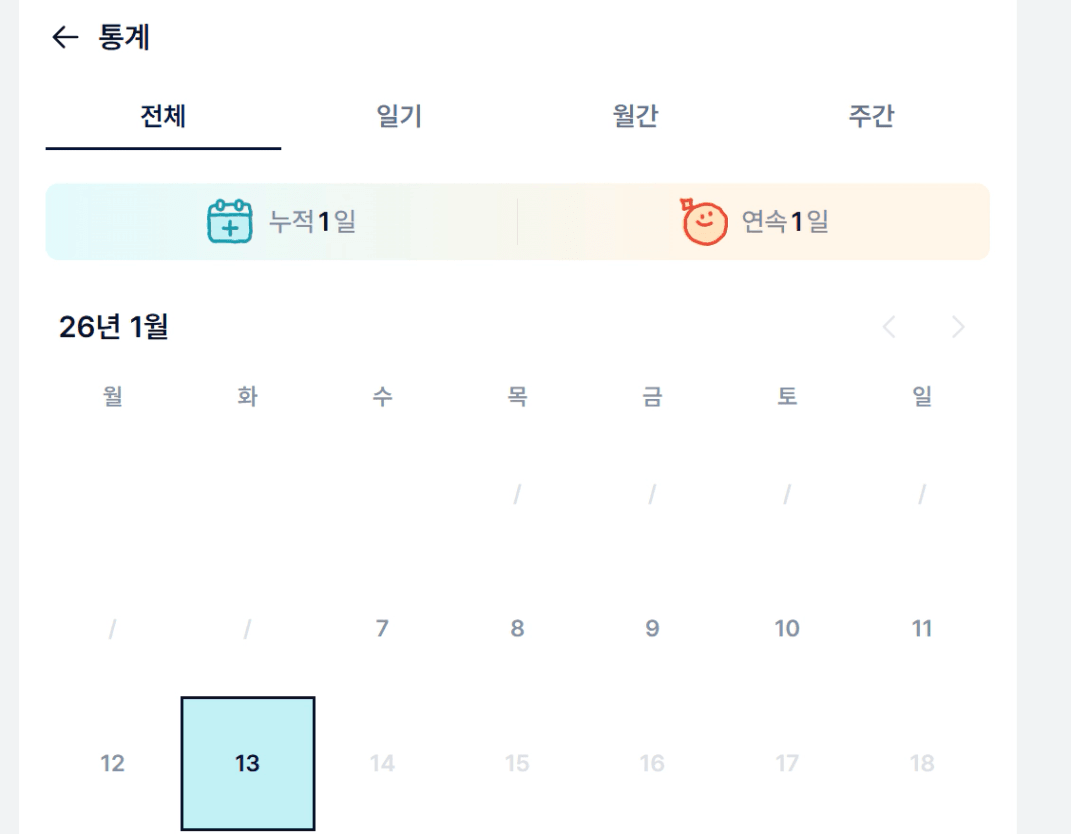
Task: Click the 연속 1일 streak stat
Action: (785, 221)
